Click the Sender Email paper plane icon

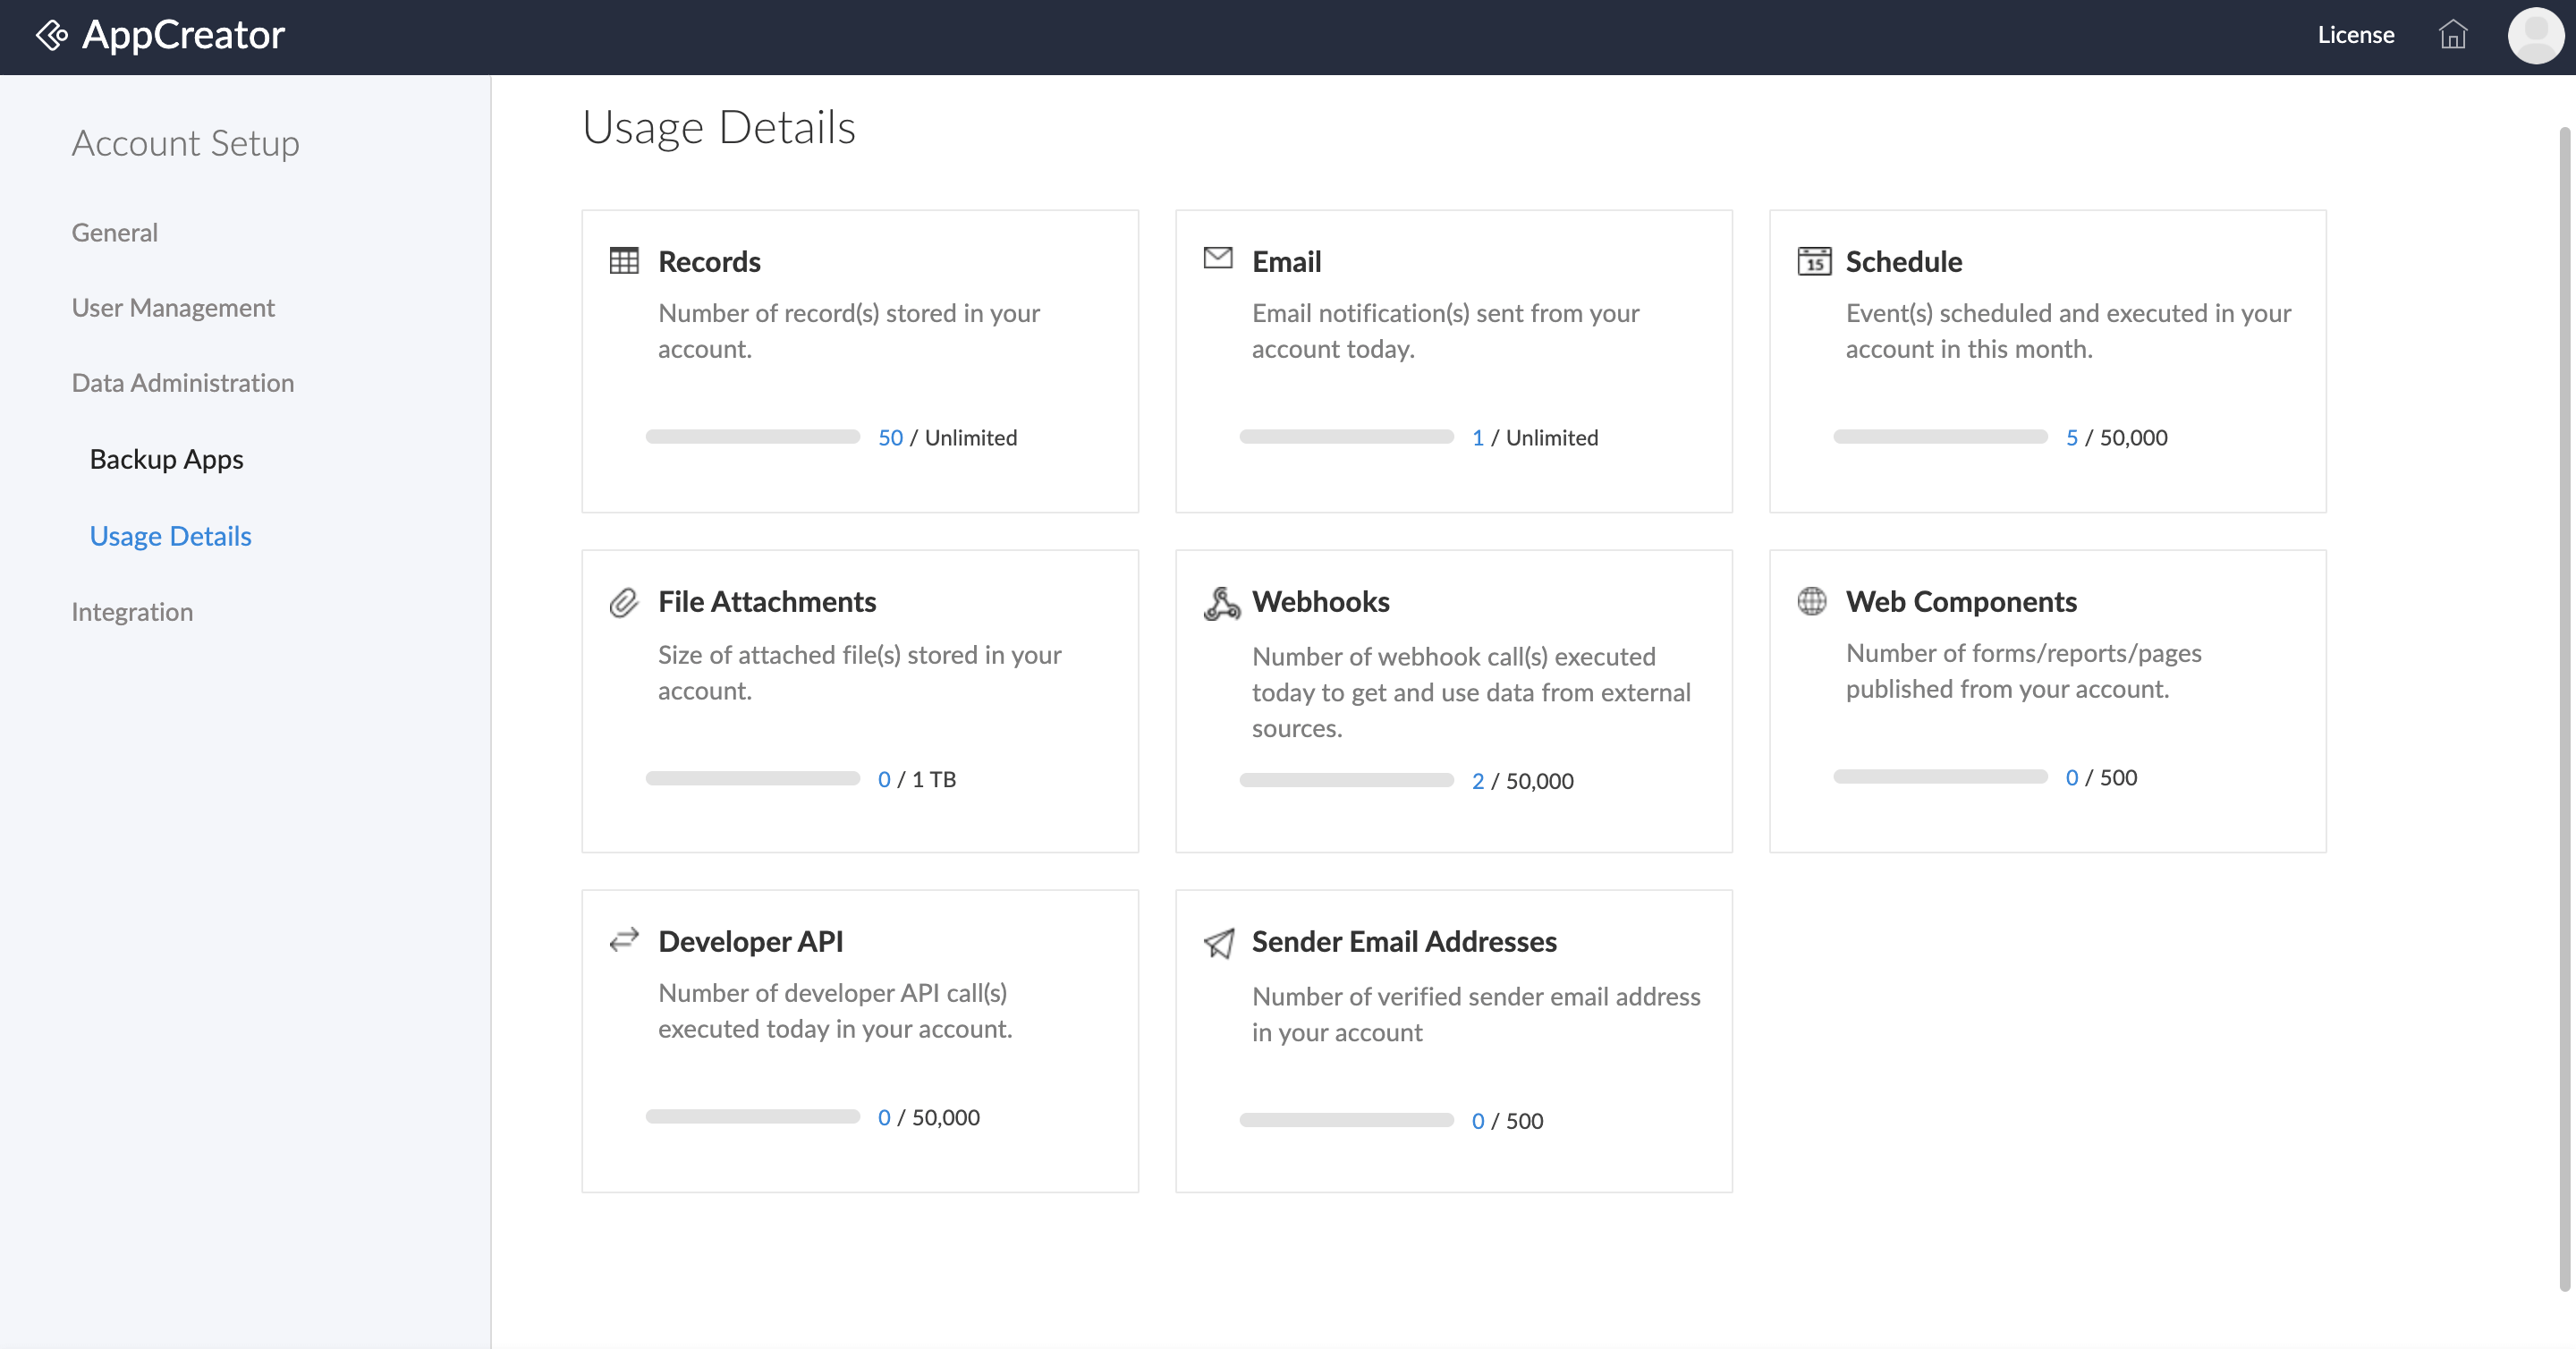[1219, 942]
